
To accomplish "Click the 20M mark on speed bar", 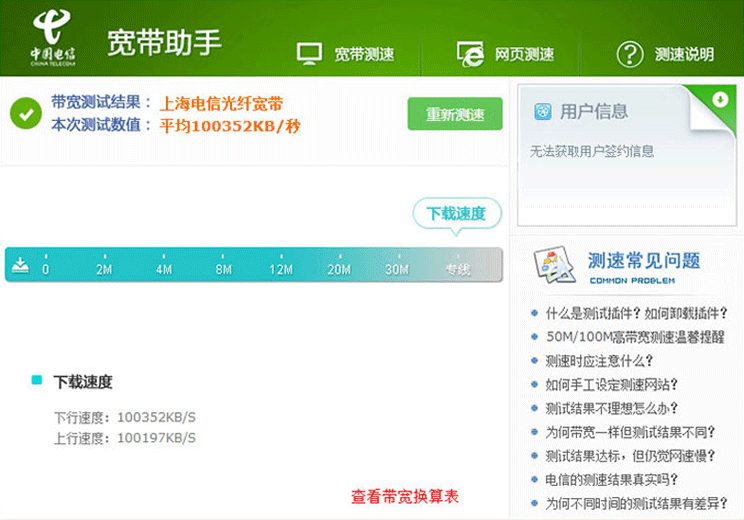I will tap(339, 269).
